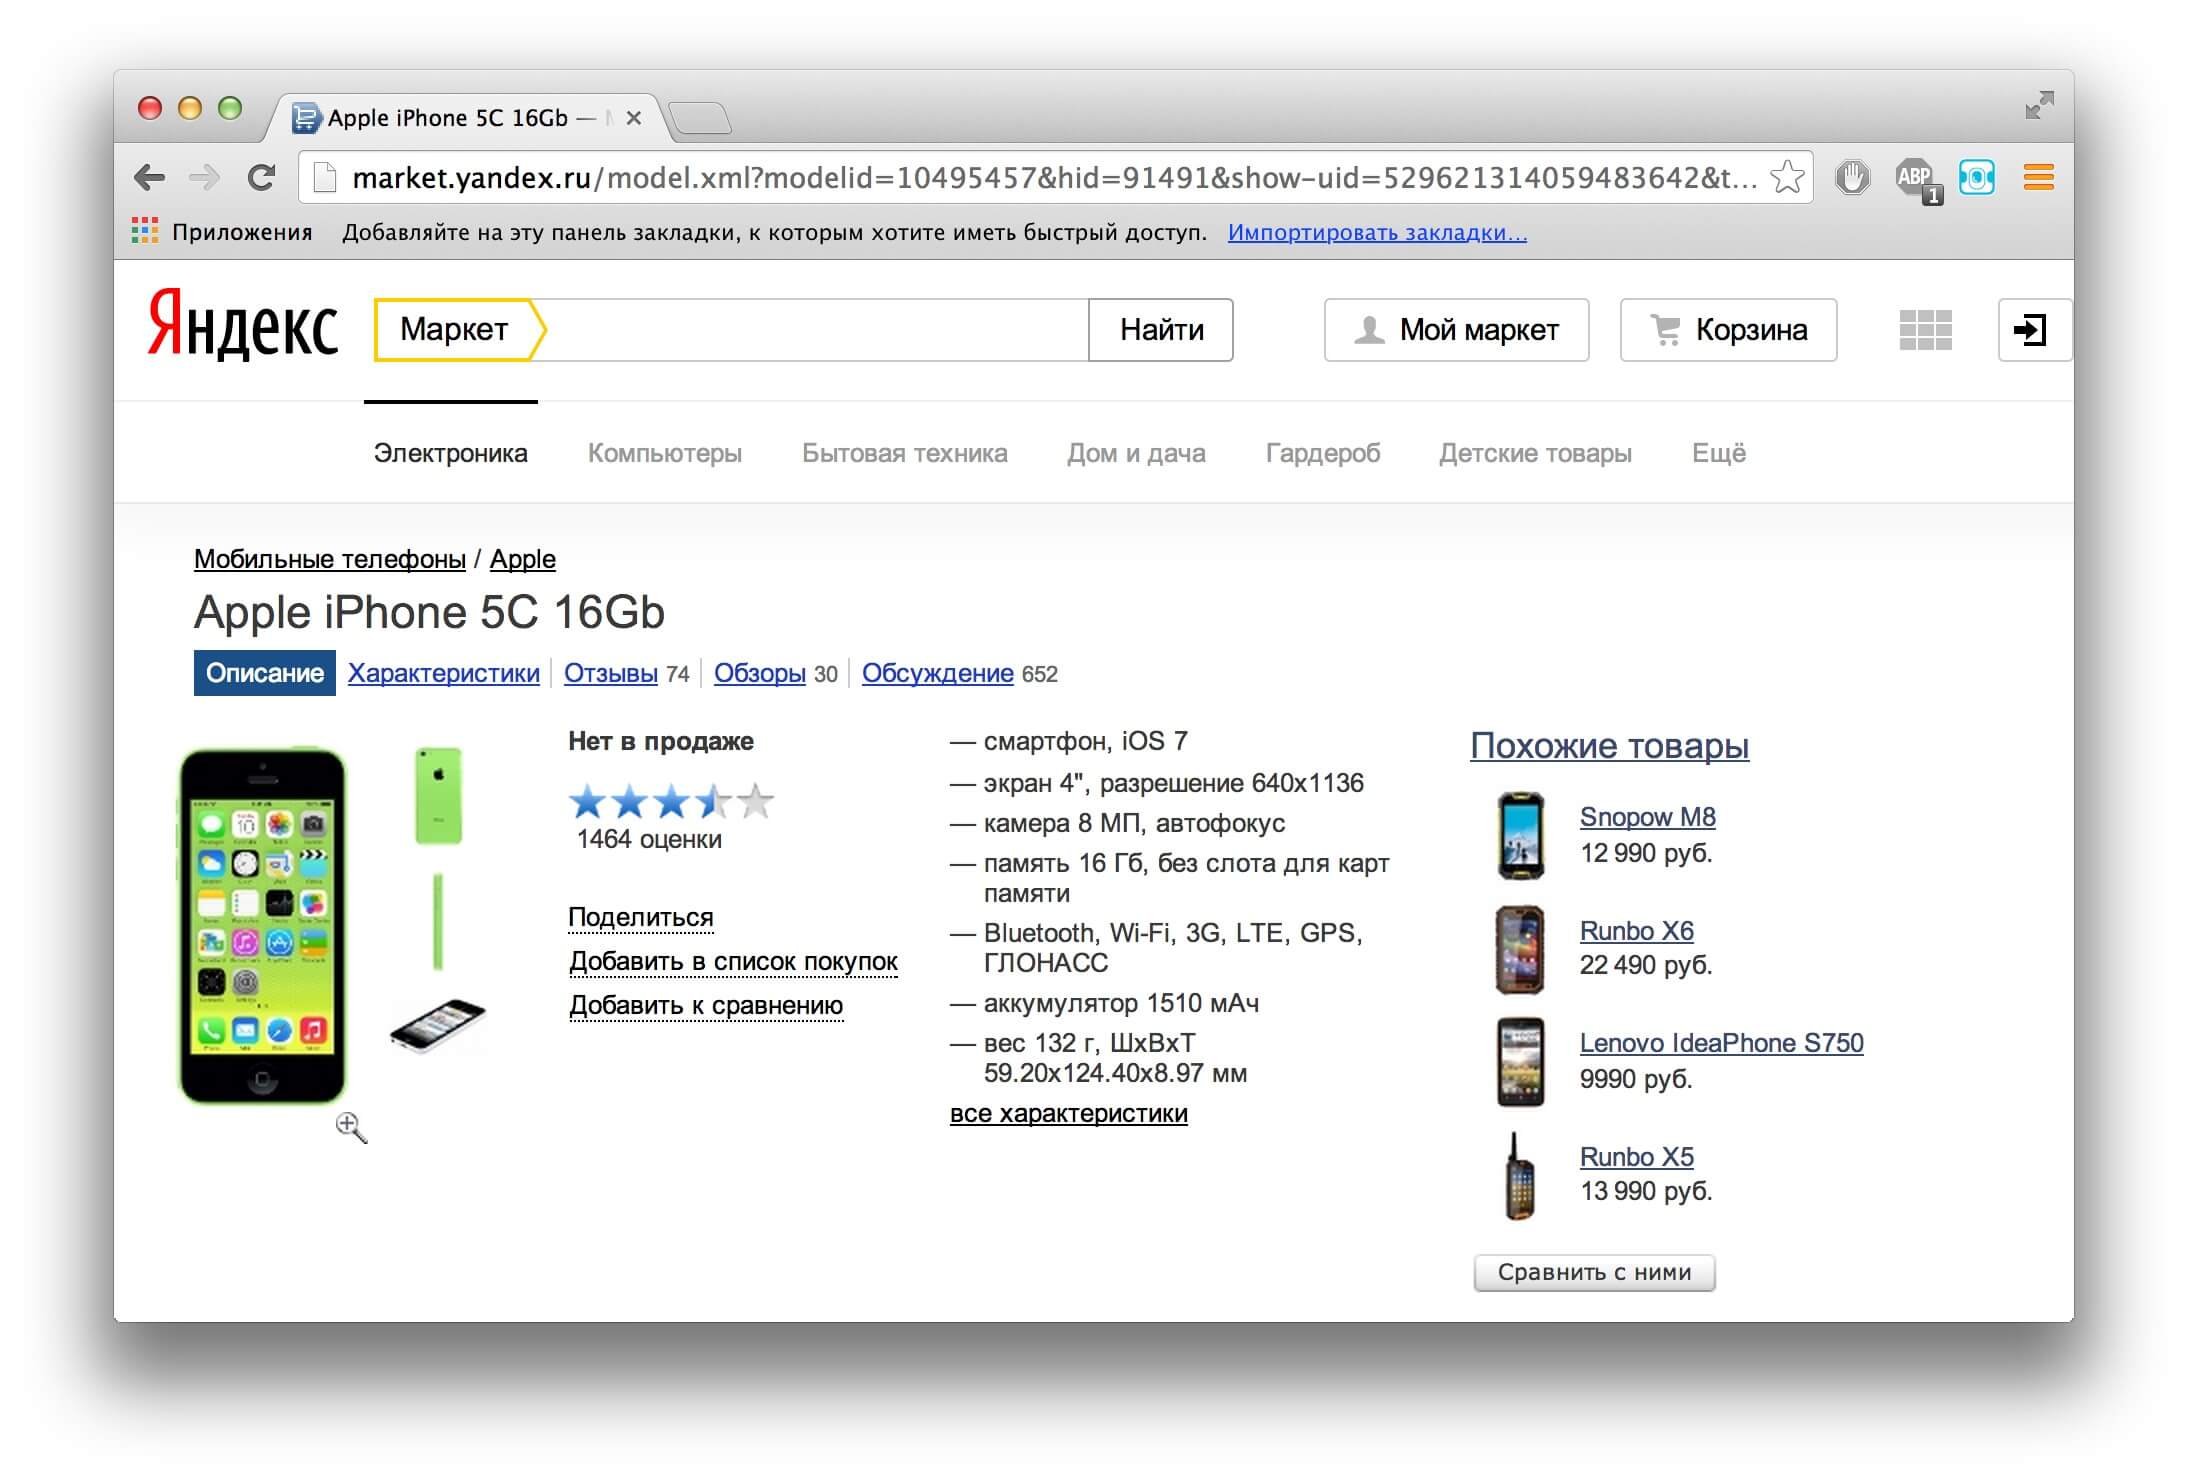Click the address bar URL

click(1055, 178)
